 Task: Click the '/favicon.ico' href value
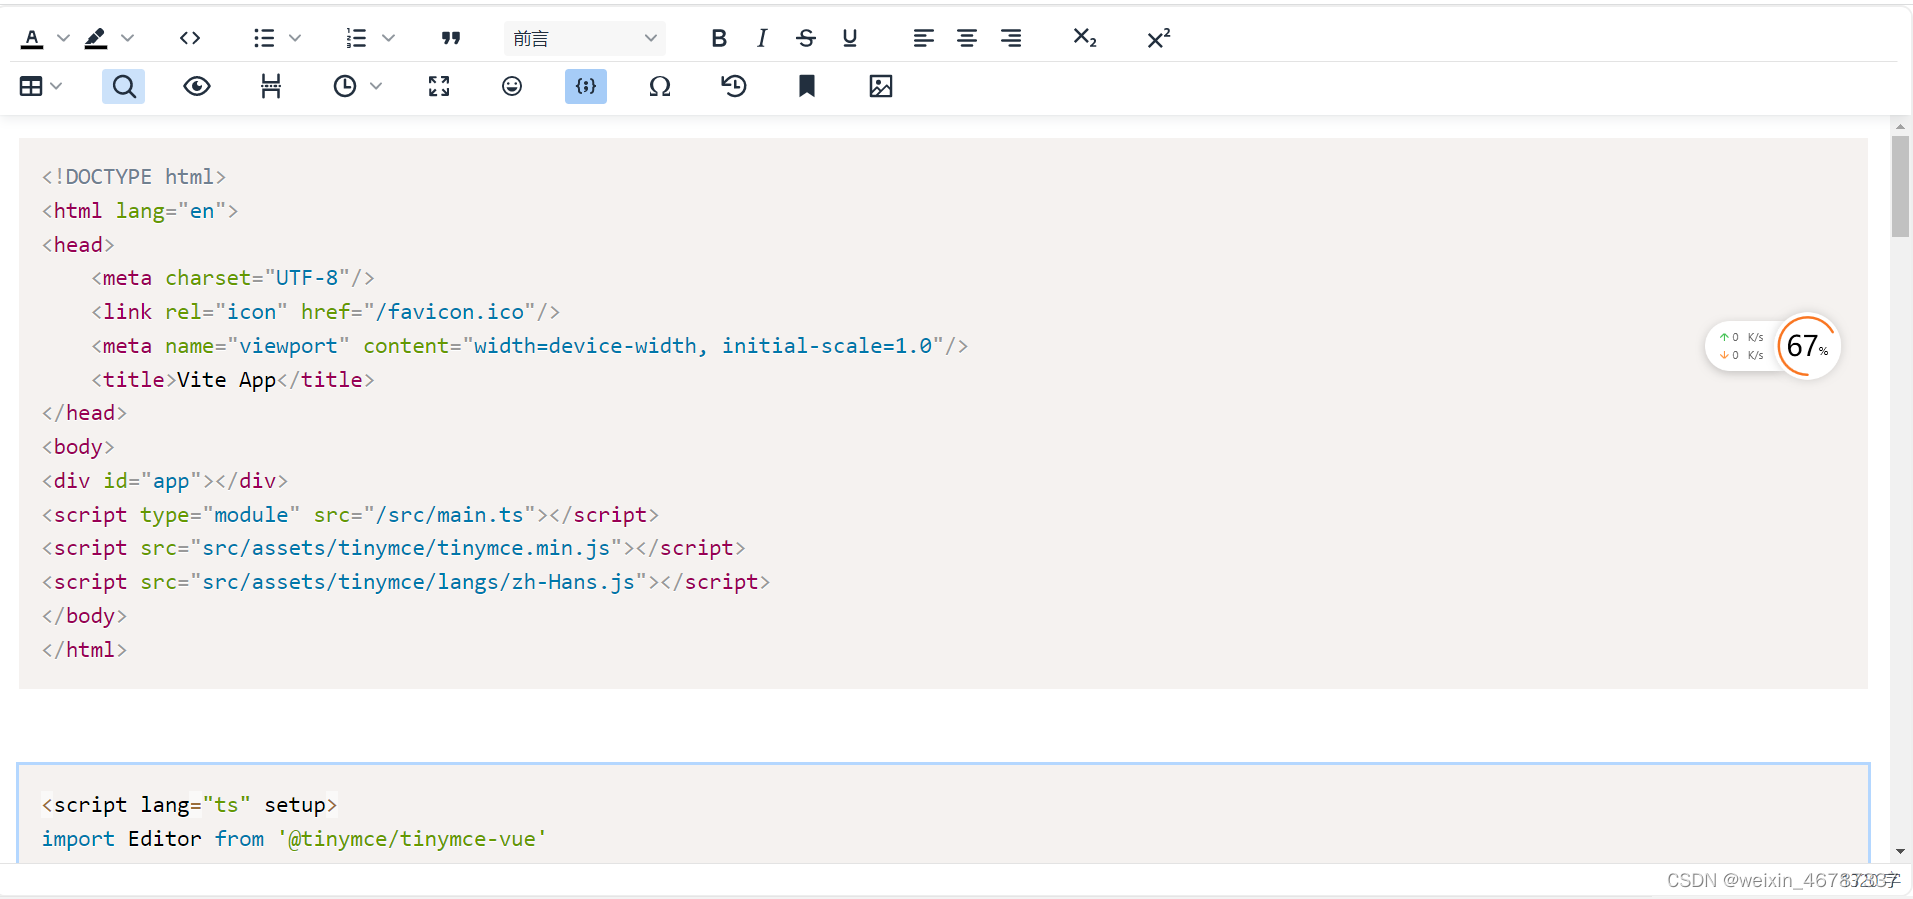tap(450, 312)
